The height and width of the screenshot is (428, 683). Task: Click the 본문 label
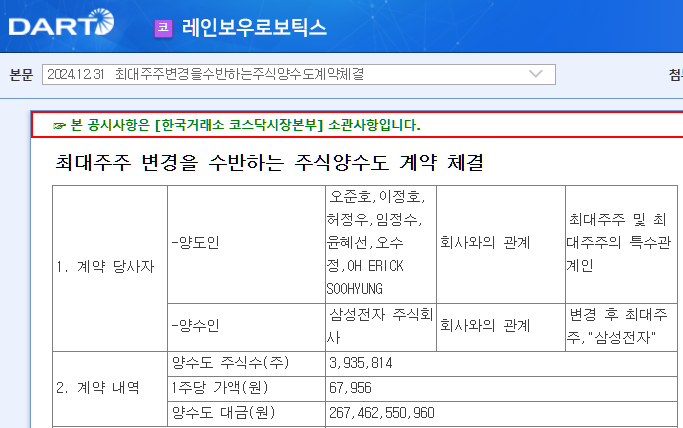coord(21,75)
